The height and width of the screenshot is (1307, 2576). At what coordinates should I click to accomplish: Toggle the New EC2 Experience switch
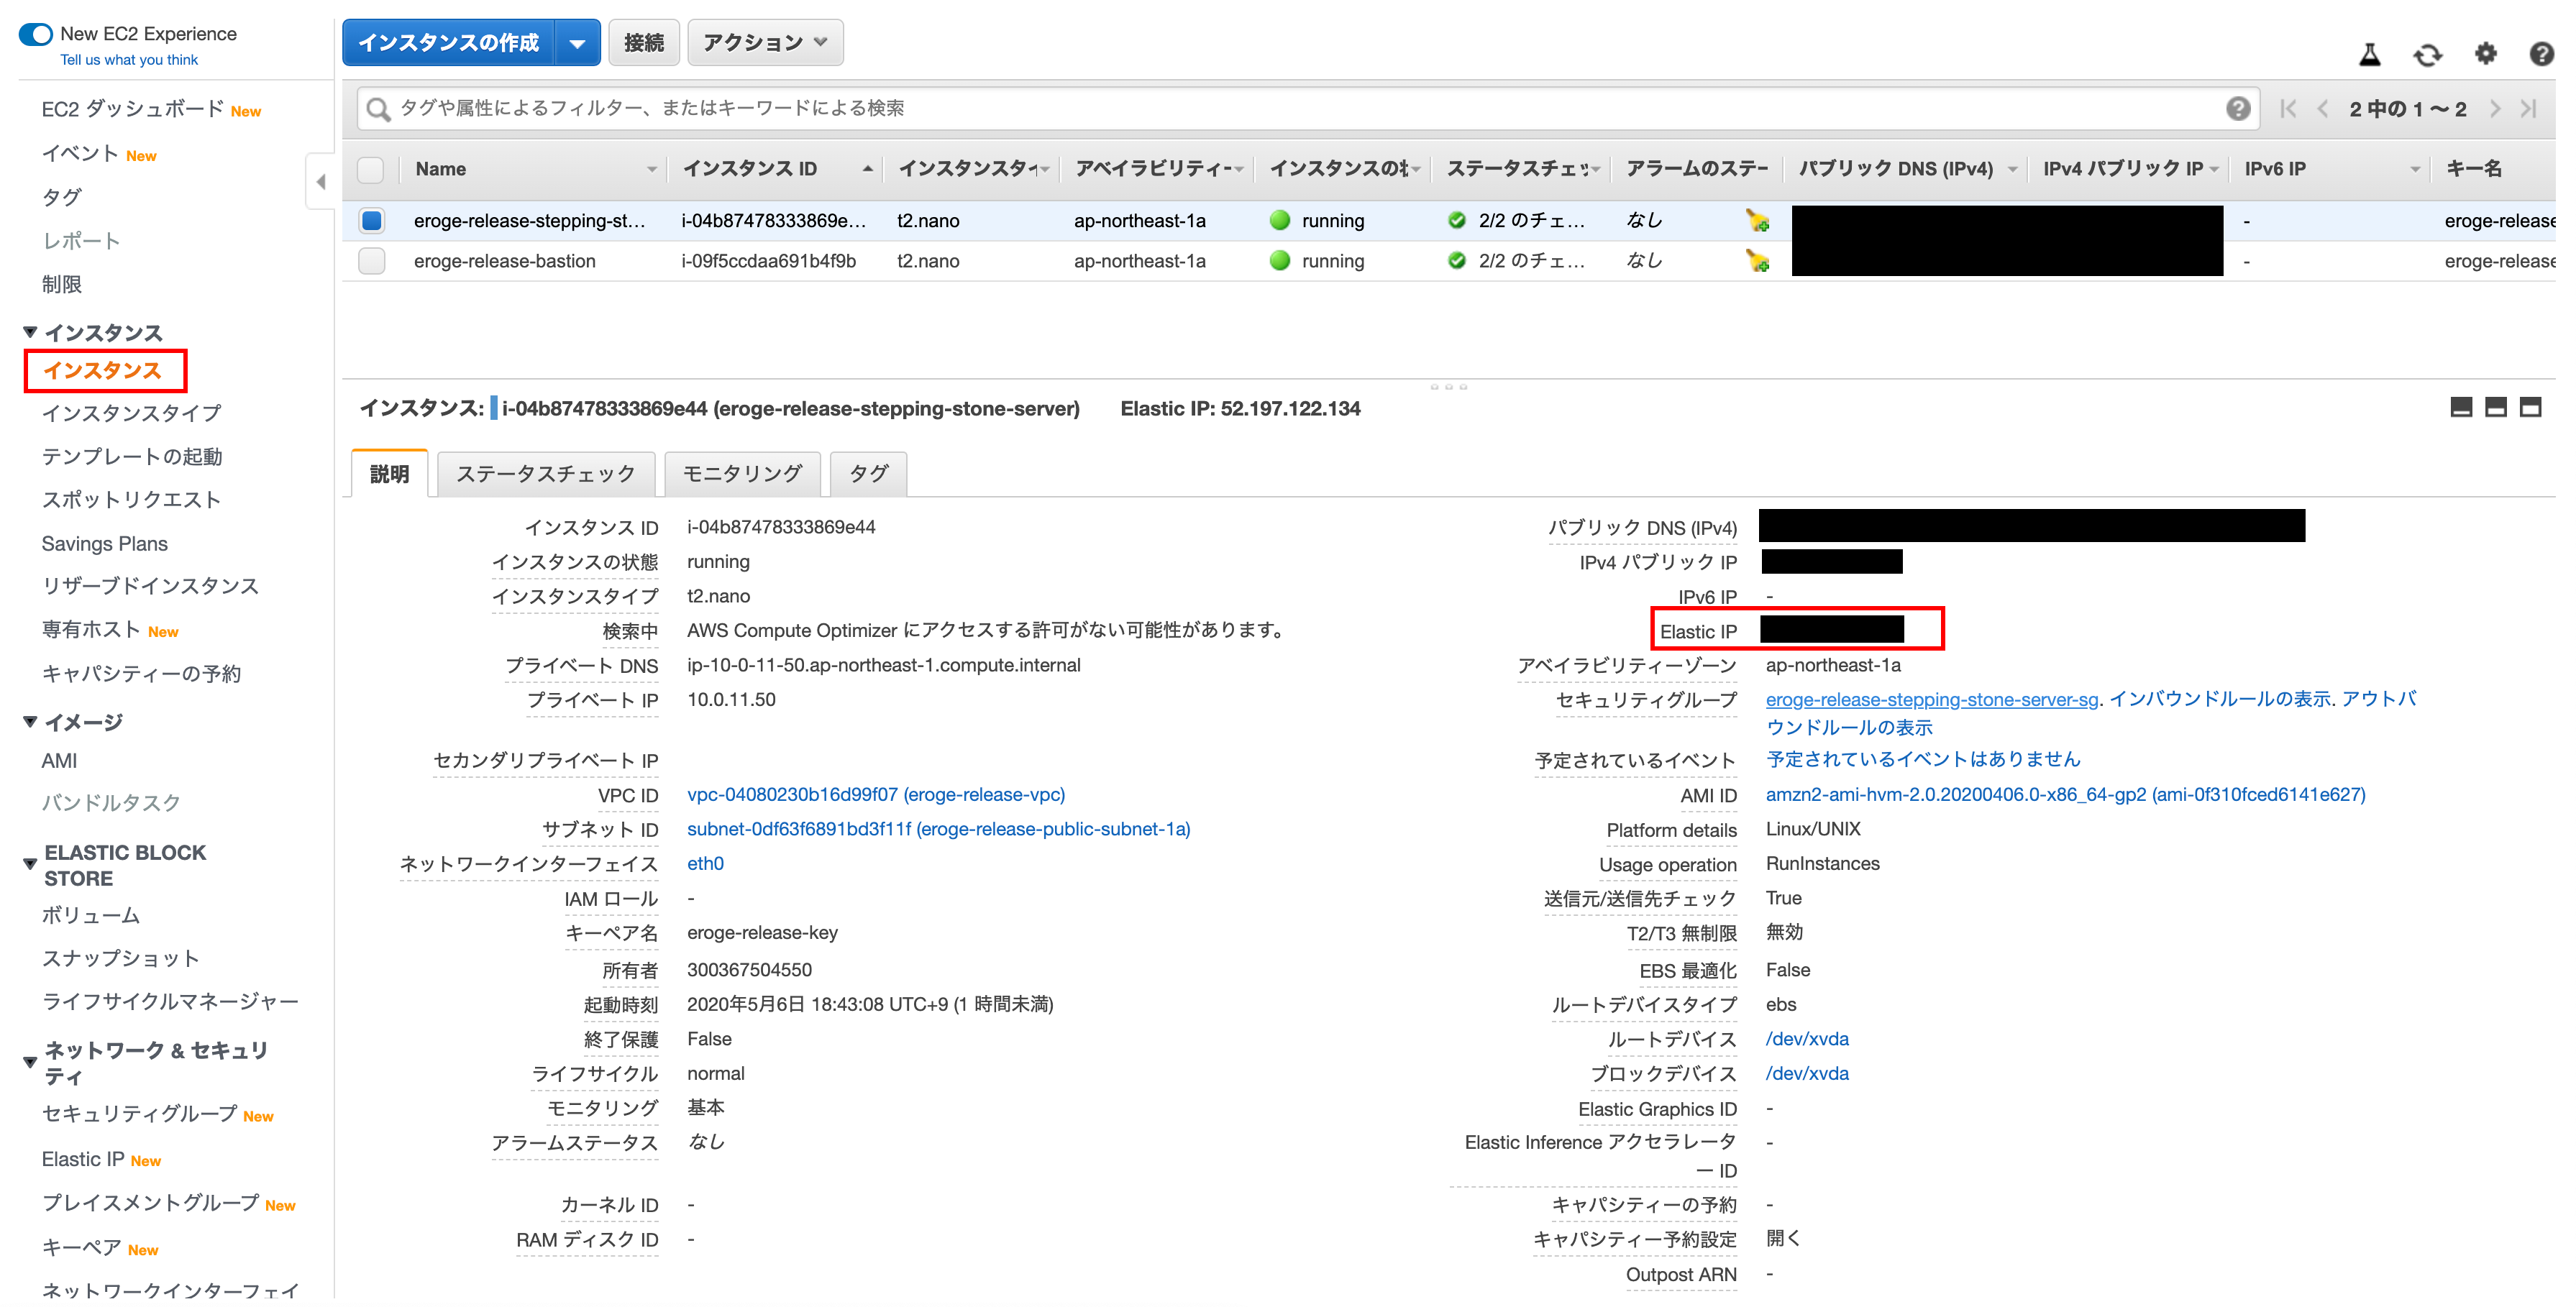(36, 34)
